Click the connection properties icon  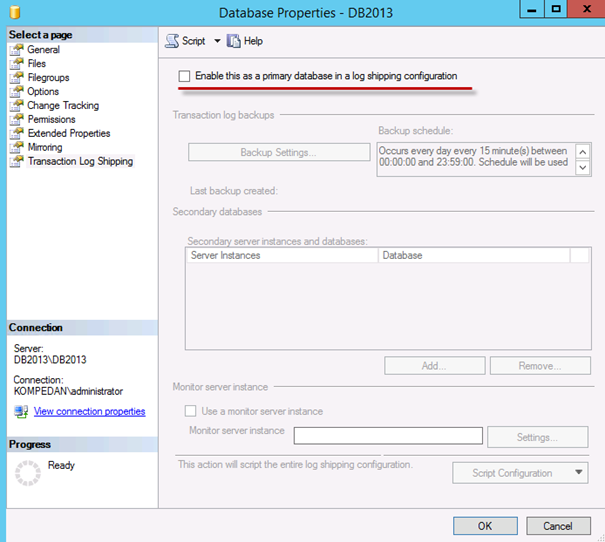(21, 411)
